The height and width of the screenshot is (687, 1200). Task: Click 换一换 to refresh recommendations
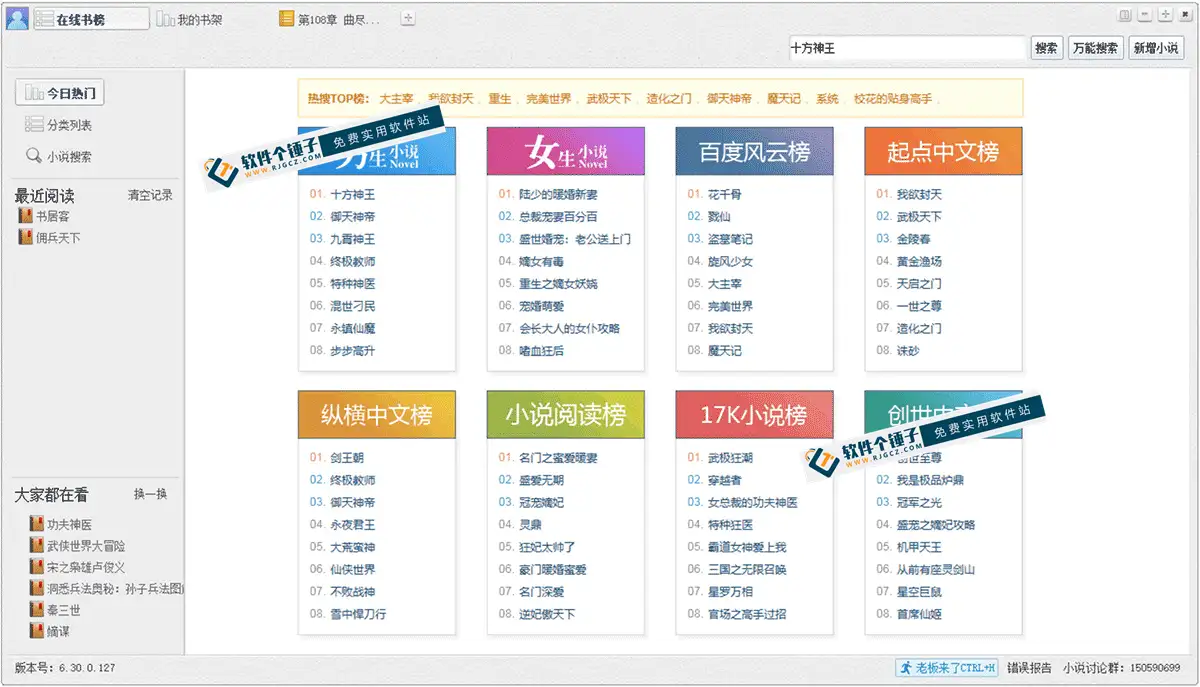(150, 494)
